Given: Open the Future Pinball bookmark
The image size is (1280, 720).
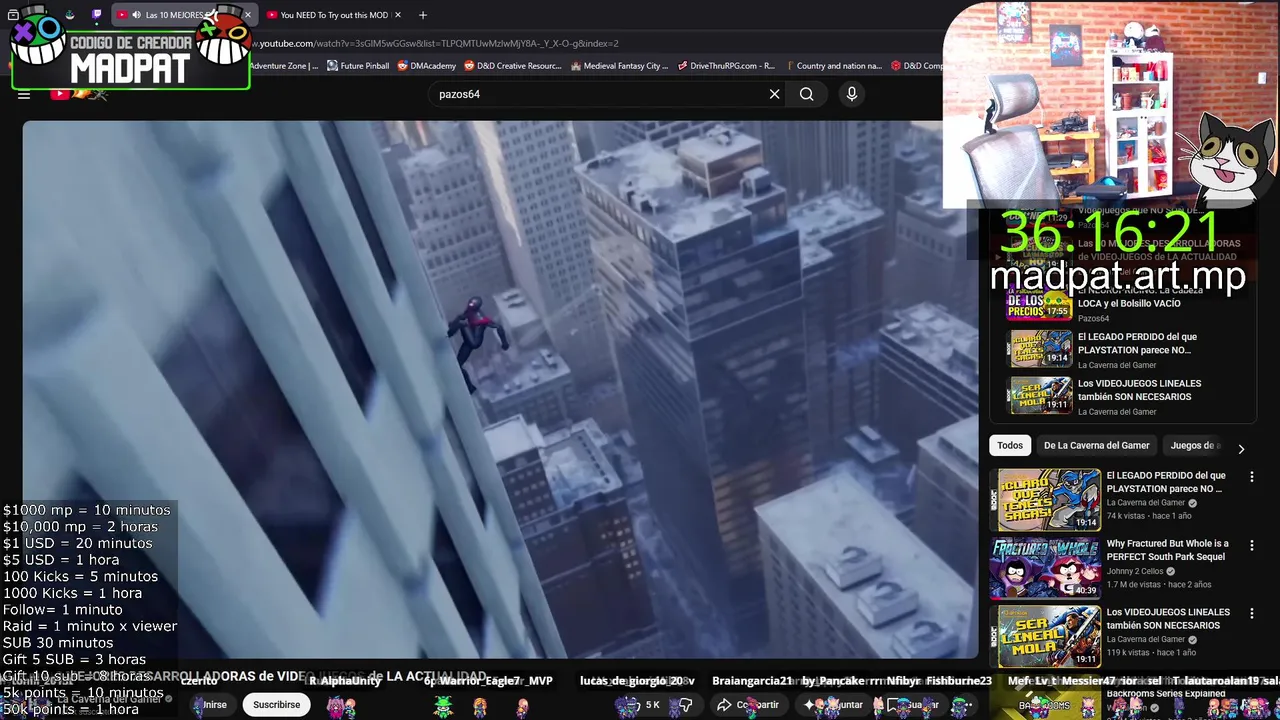Looking at the screenshot, I should 358,66.
